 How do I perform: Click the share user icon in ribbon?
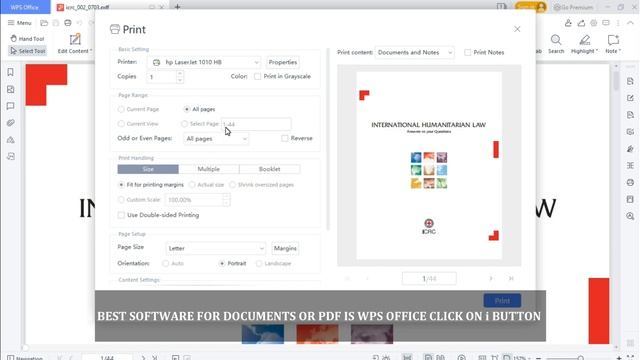click(568, 23)
